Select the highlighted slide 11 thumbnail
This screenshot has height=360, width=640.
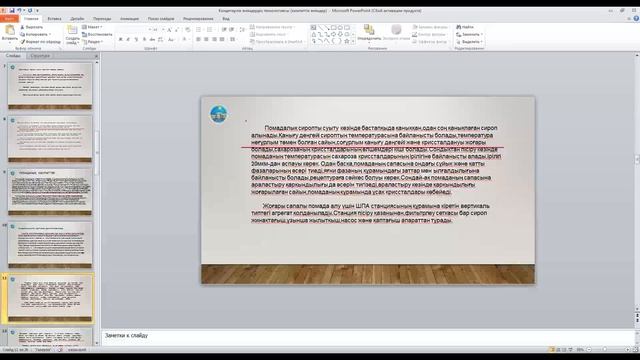(x=50, y=298)
